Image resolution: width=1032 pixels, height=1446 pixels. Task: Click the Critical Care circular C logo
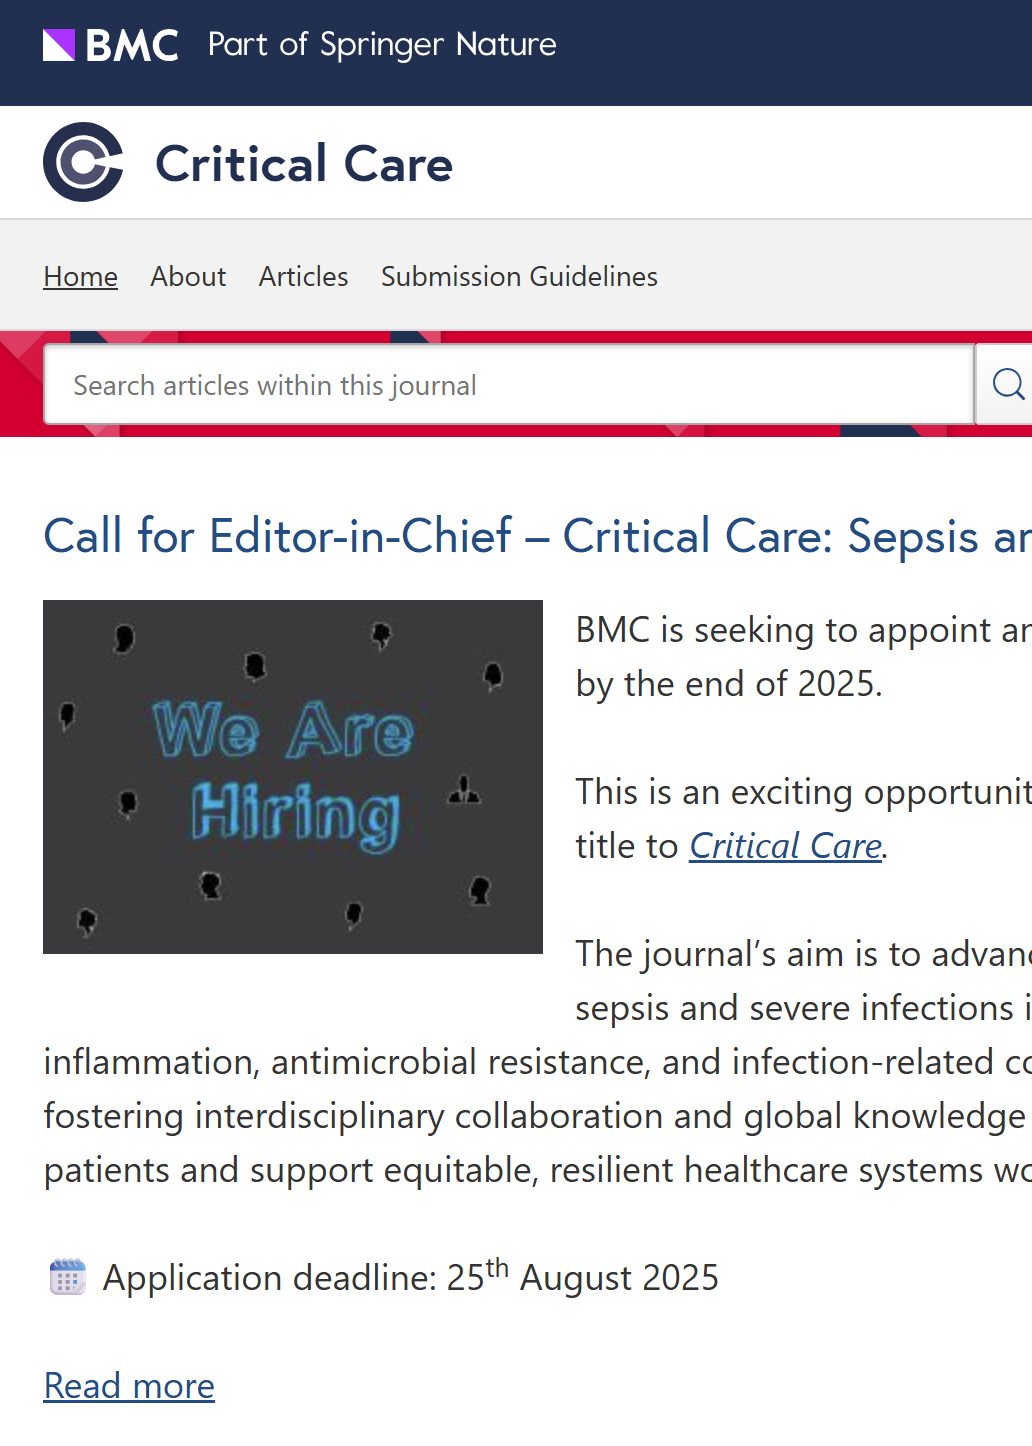(83, 162)
